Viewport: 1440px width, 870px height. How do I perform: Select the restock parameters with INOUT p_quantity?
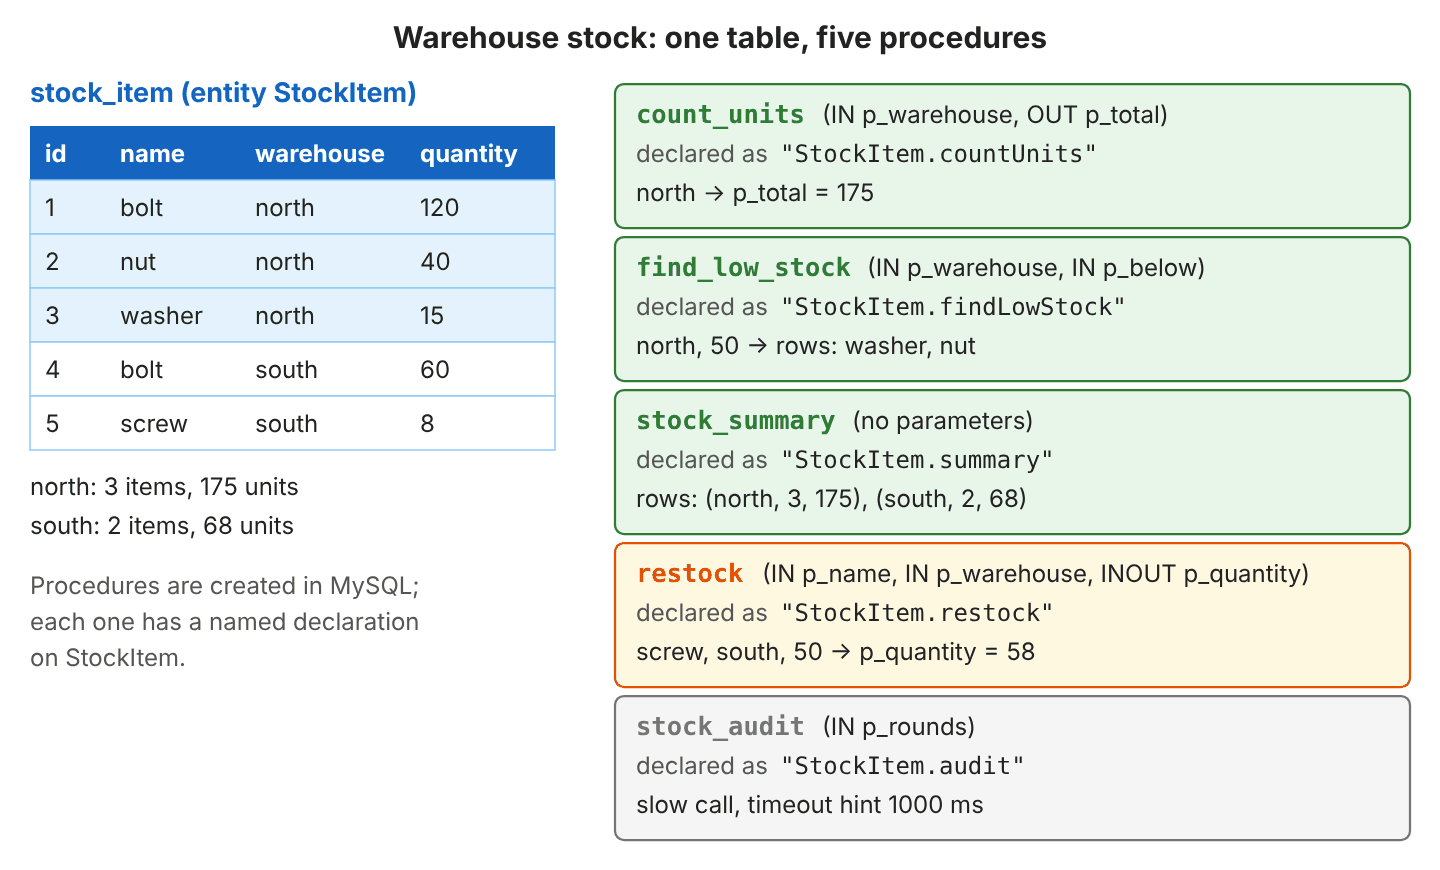tap(1036, 574)
